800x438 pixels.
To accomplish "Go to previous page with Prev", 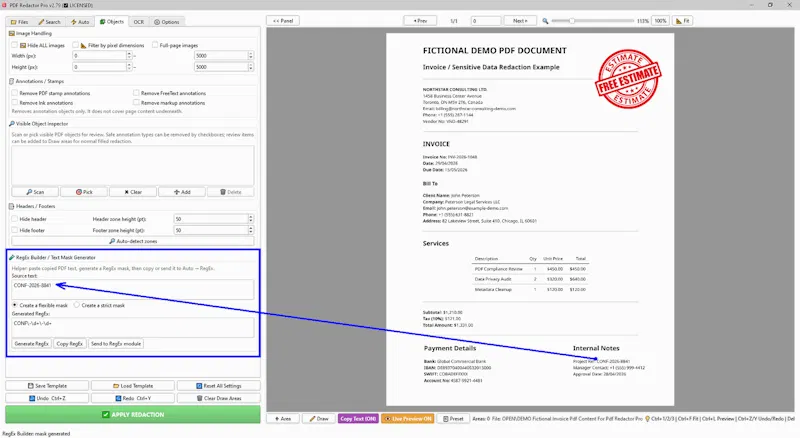I will (x=420, y=21).
